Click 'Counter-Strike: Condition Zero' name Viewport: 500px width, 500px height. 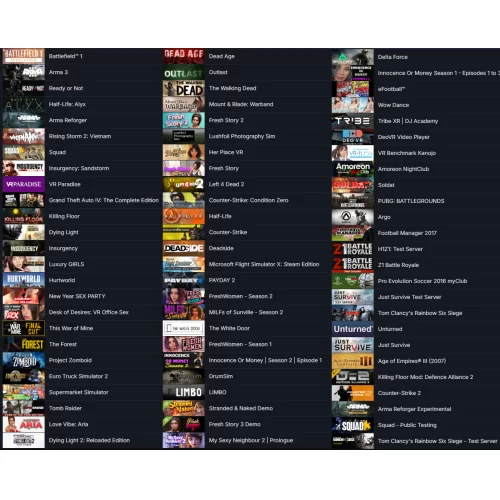point(249,200)
